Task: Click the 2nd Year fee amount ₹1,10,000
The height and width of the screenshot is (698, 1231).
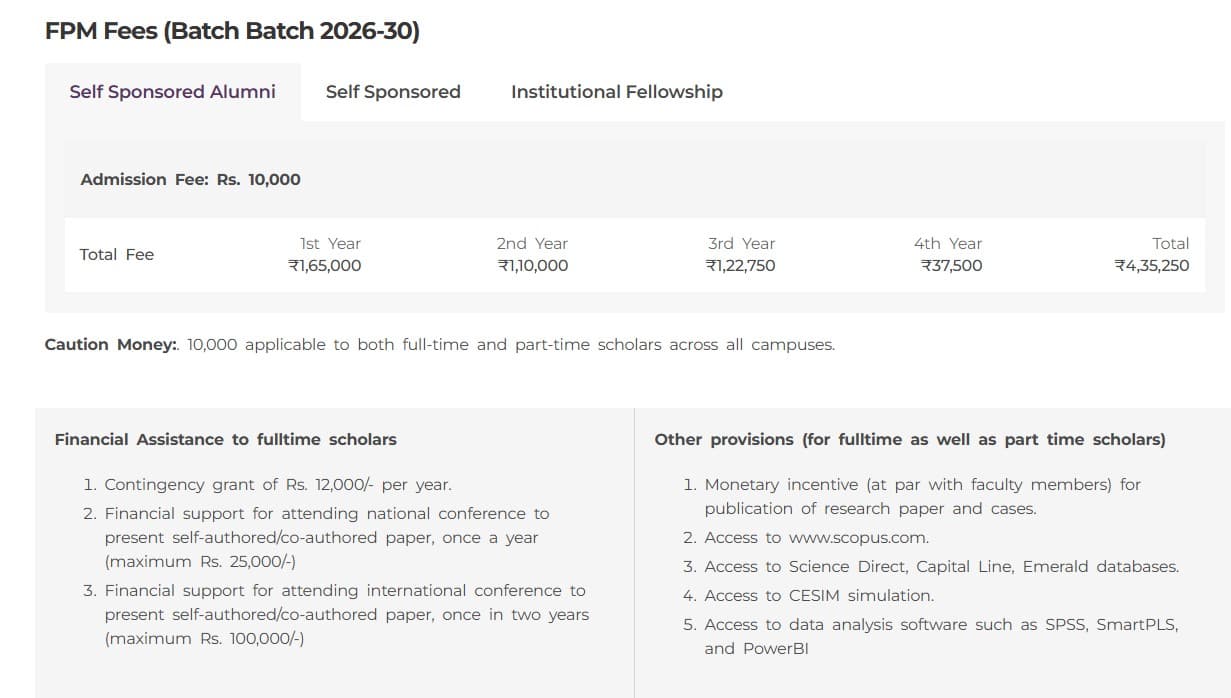Action: 532,266
